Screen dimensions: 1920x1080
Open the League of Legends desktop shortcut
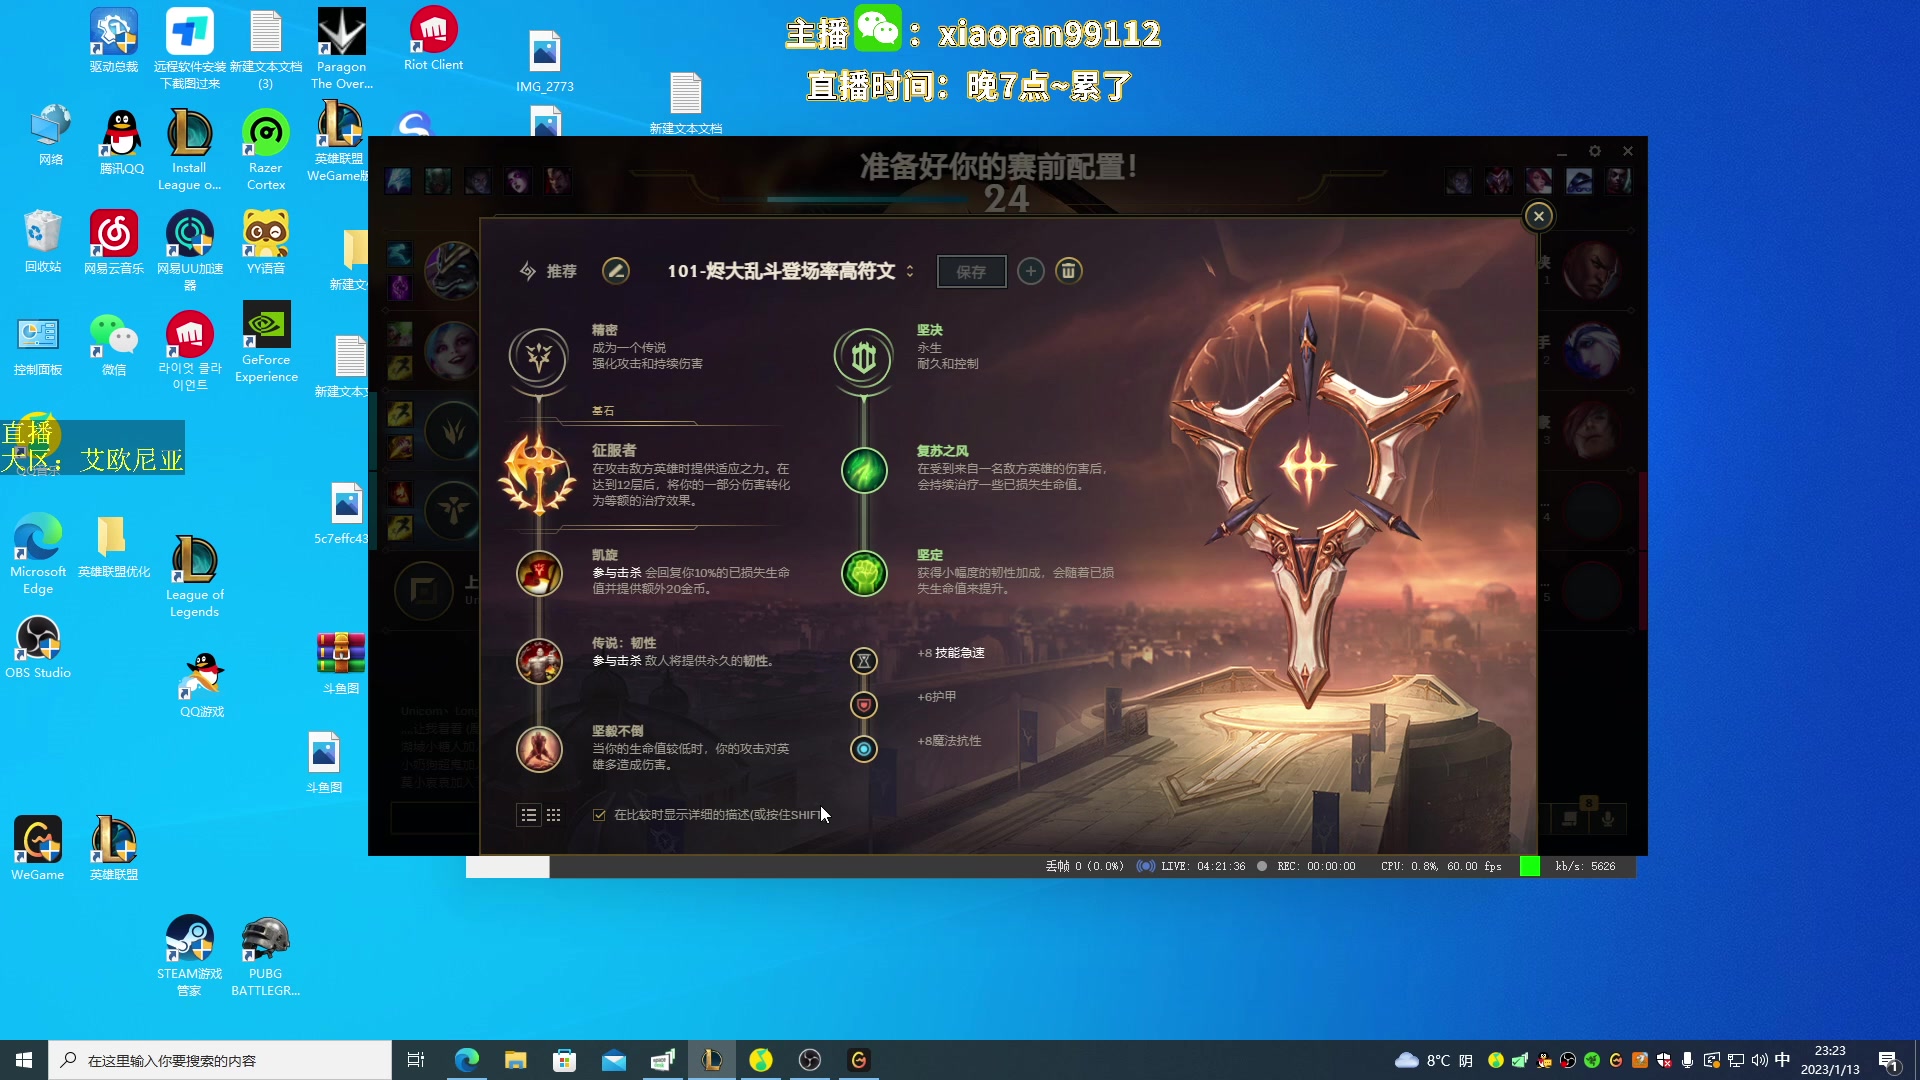(195, 577)
